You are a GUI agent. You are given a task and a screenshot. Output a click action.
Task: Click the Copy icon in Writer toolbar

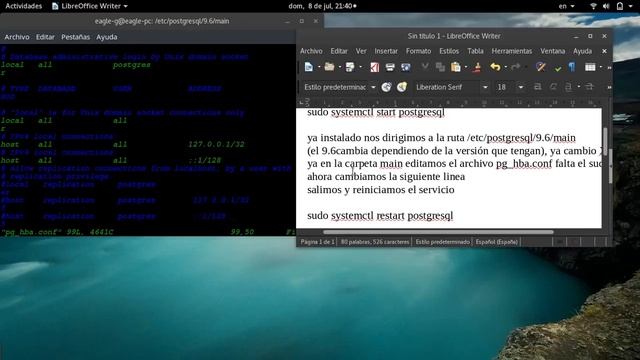440,67
